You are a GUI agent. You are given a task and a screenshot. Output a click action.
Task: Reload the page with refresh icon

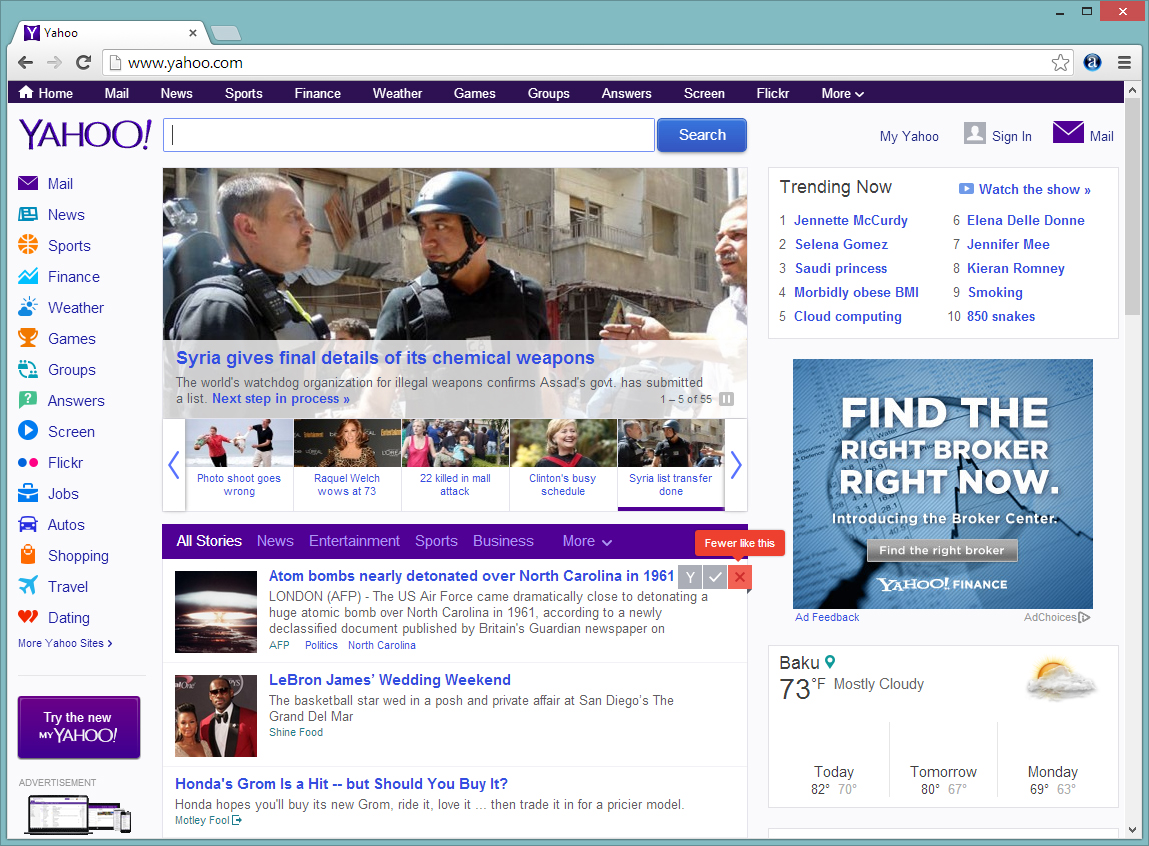click(x=84, y=63)
